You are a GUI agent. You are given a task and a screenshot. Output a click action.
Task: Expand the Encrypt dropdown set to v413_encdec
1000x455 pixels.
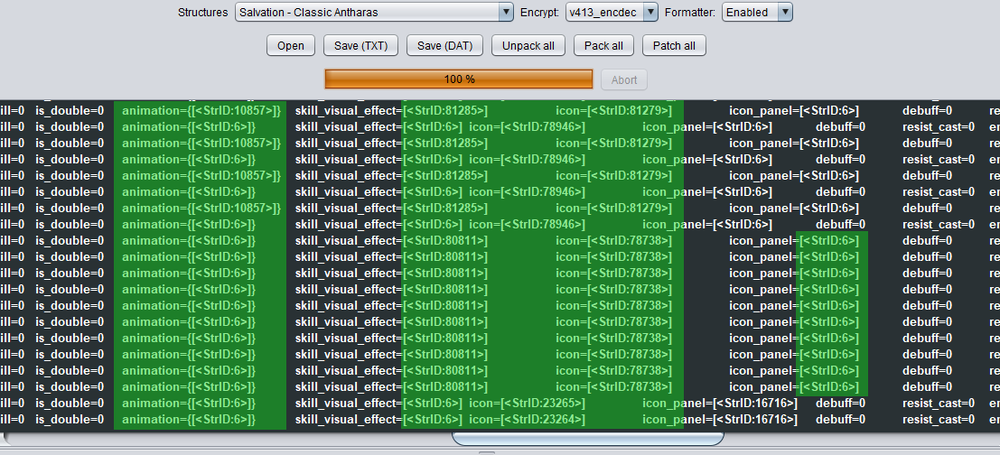point(610,12)
